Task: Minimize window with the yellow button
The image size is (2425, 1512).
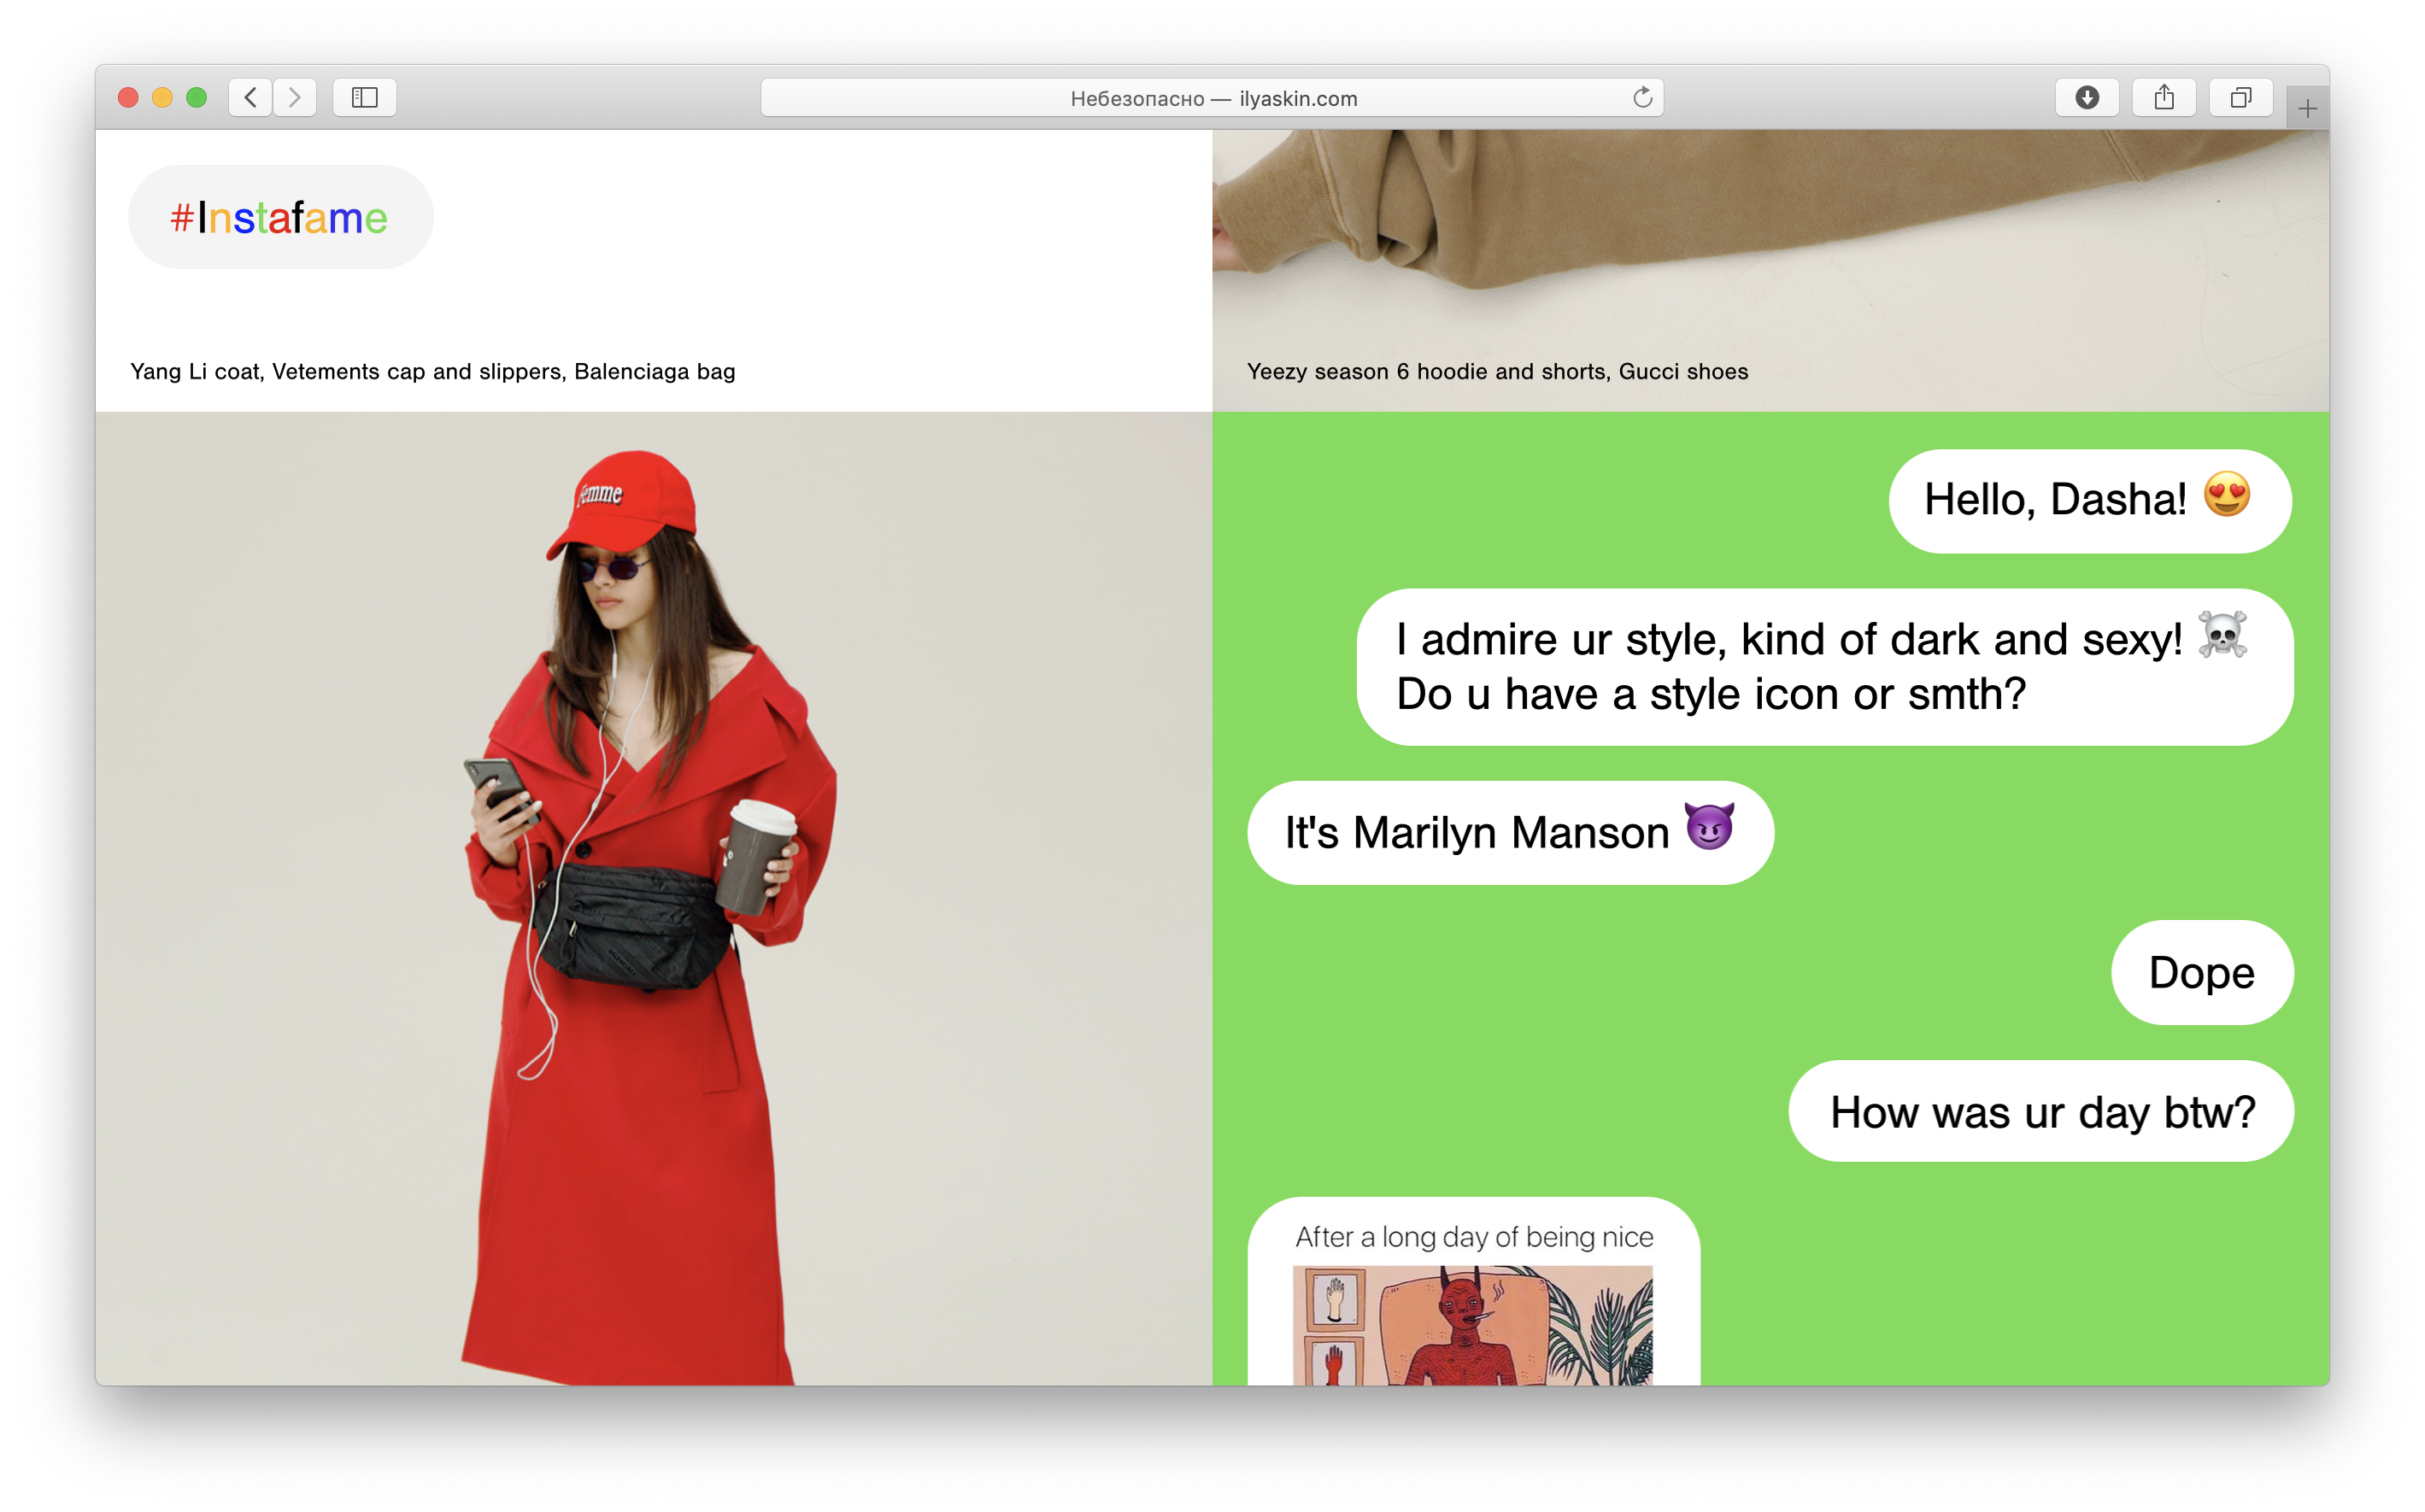Action: pyautogui.click(x=162, y=97)
